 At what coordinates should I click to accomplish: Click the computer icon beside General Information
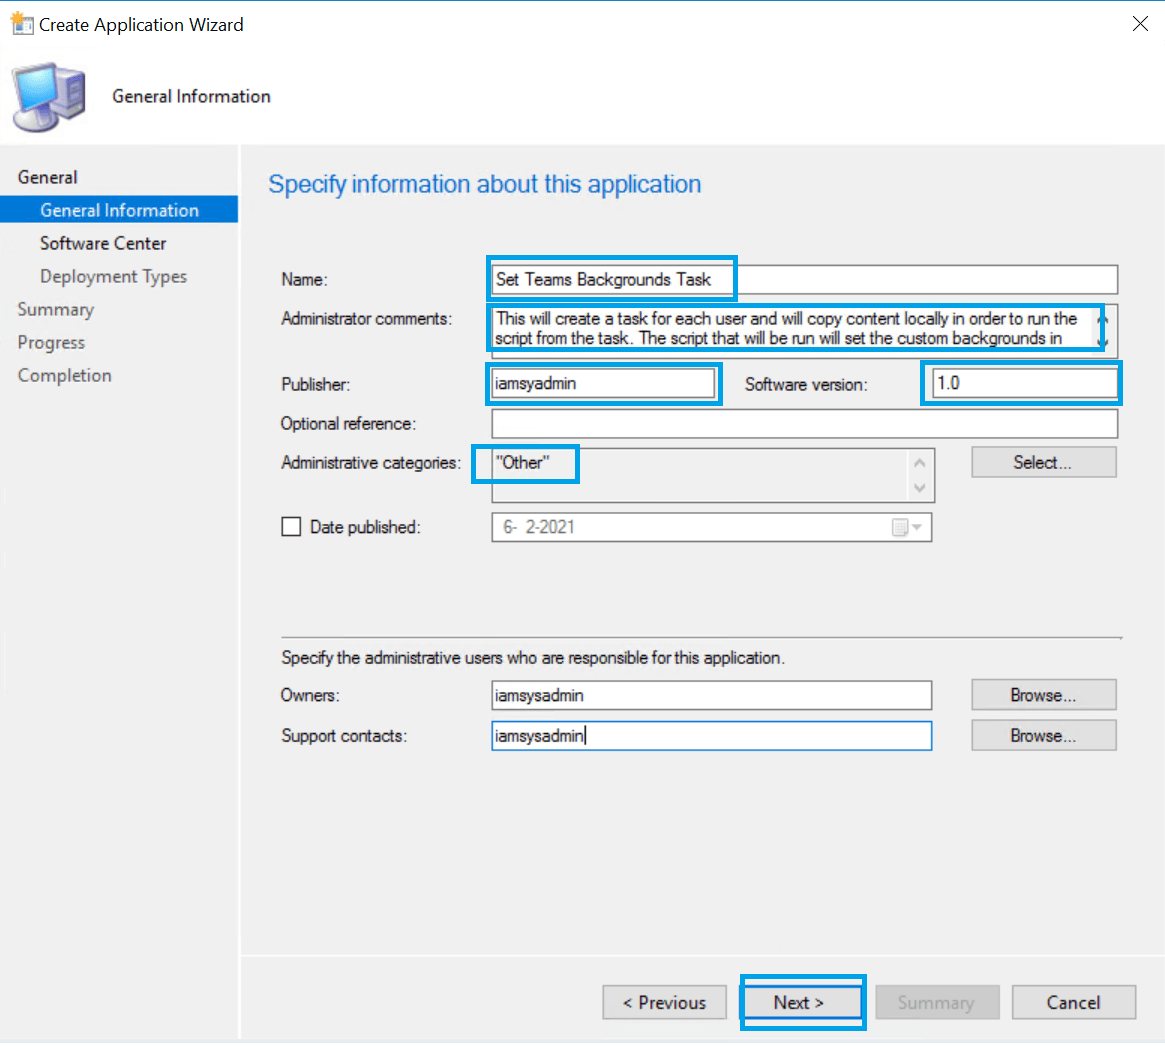click(x=49, y=97)
